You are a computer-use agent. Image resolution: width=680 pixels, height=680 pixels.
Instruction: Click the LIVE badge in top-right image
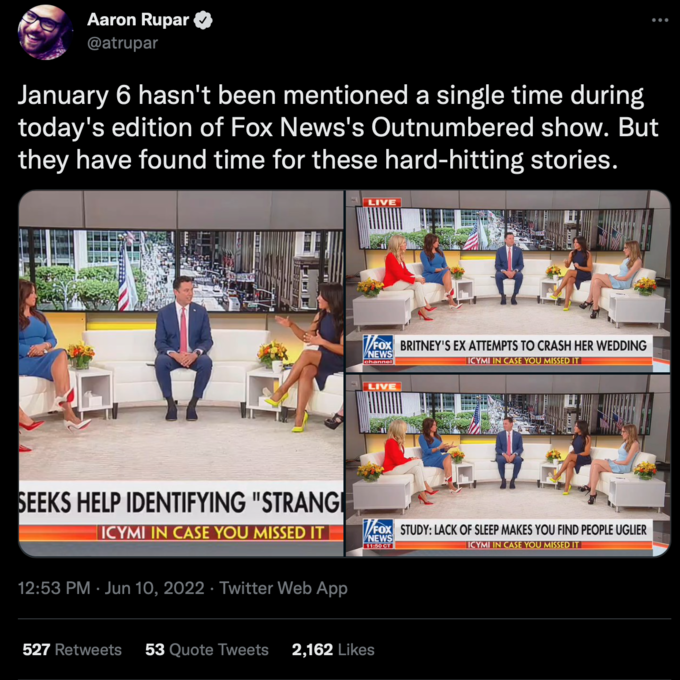point(382,203)
